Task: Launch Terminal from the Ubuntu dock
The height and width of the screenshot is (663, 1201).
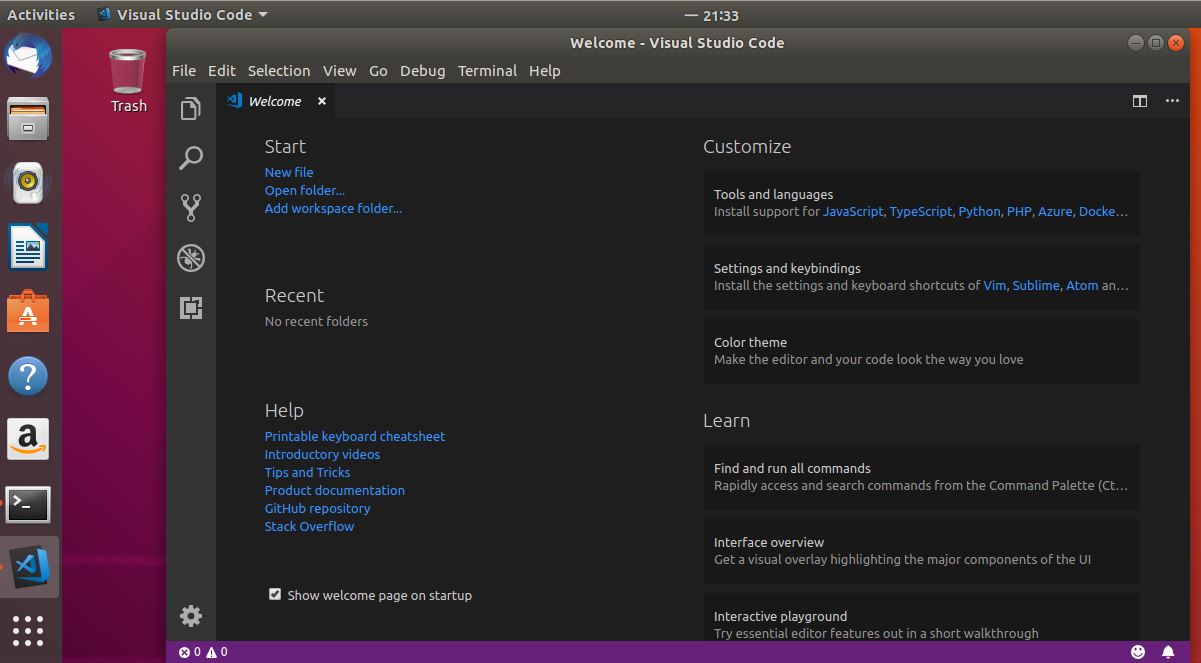Action: [x=28, y=505]
